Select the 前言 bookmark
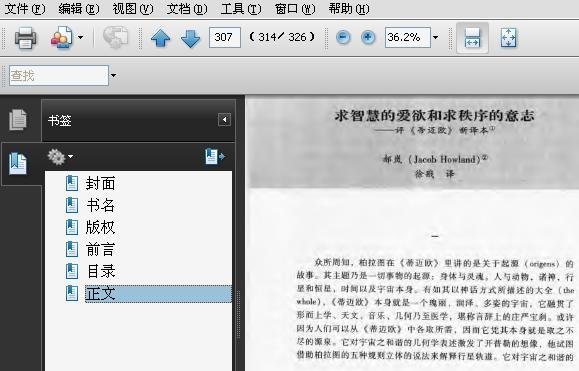579x371 pixels. [100, 249]
